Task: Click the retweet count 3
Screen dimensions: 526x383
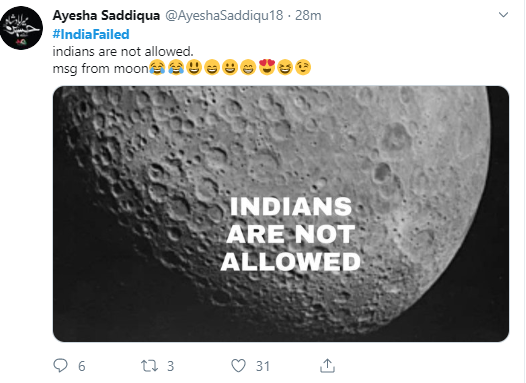Action: pos(170,366)
